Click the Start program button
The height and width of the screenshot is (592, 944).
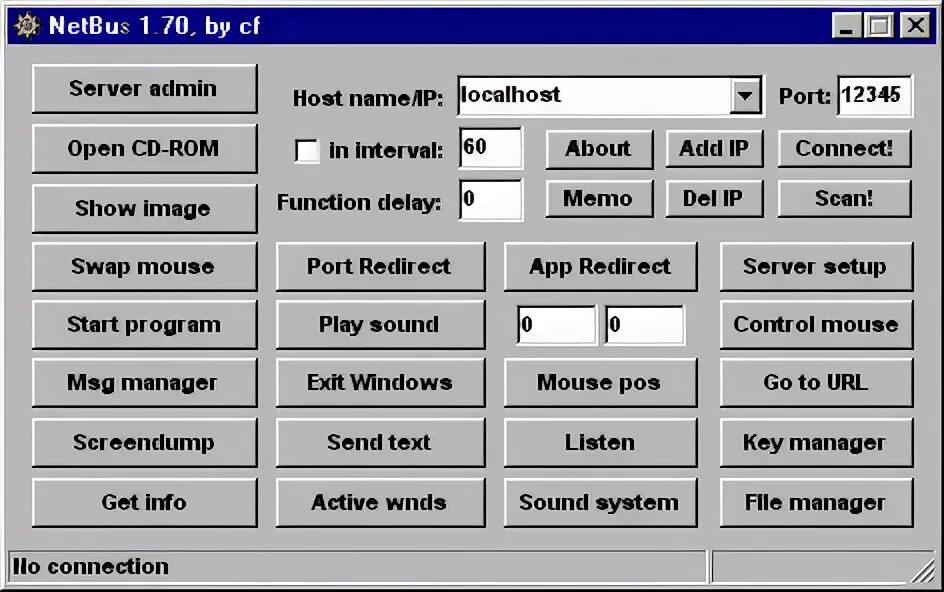coord(144,325)
